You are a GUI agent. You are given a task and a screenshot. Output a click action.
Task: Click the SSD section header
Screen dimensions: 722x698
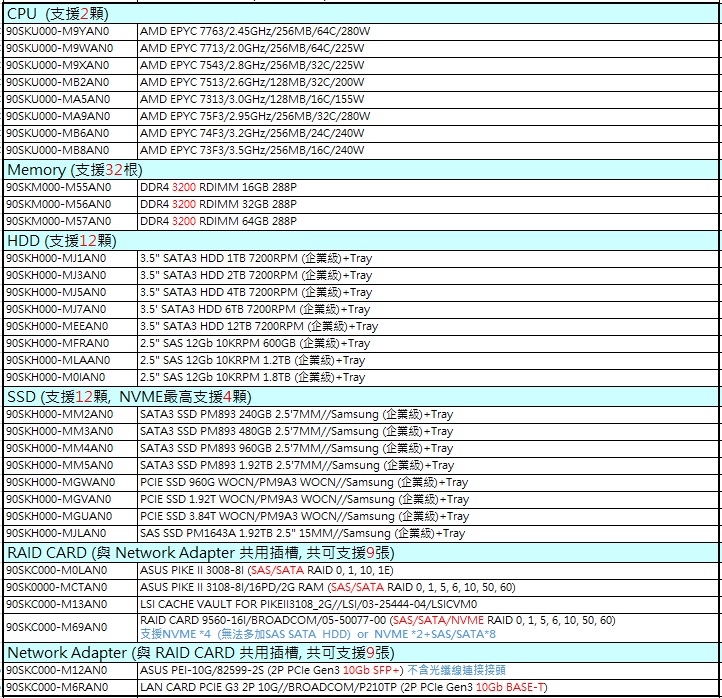pyautogui.click(x=361, y=397)
